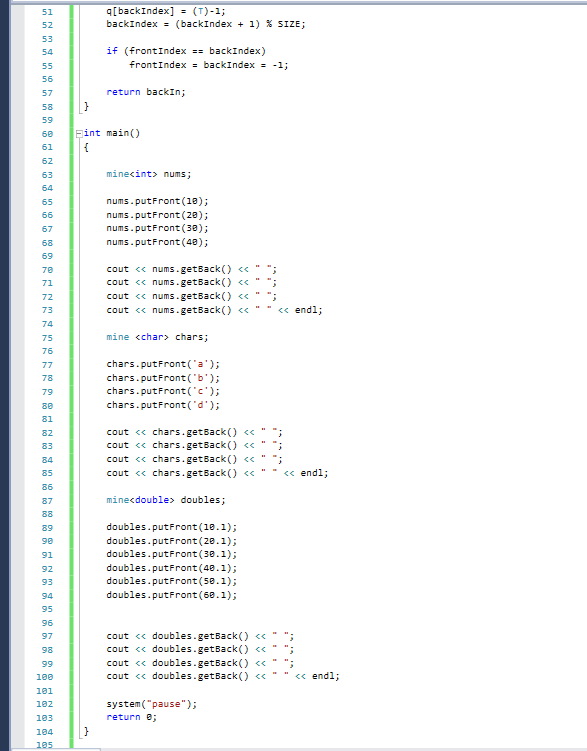587x751 pixels.
Task: Click the 'doubles.putFront(50.1);' line
Action: pyautogui.click(x=171, y=581)
